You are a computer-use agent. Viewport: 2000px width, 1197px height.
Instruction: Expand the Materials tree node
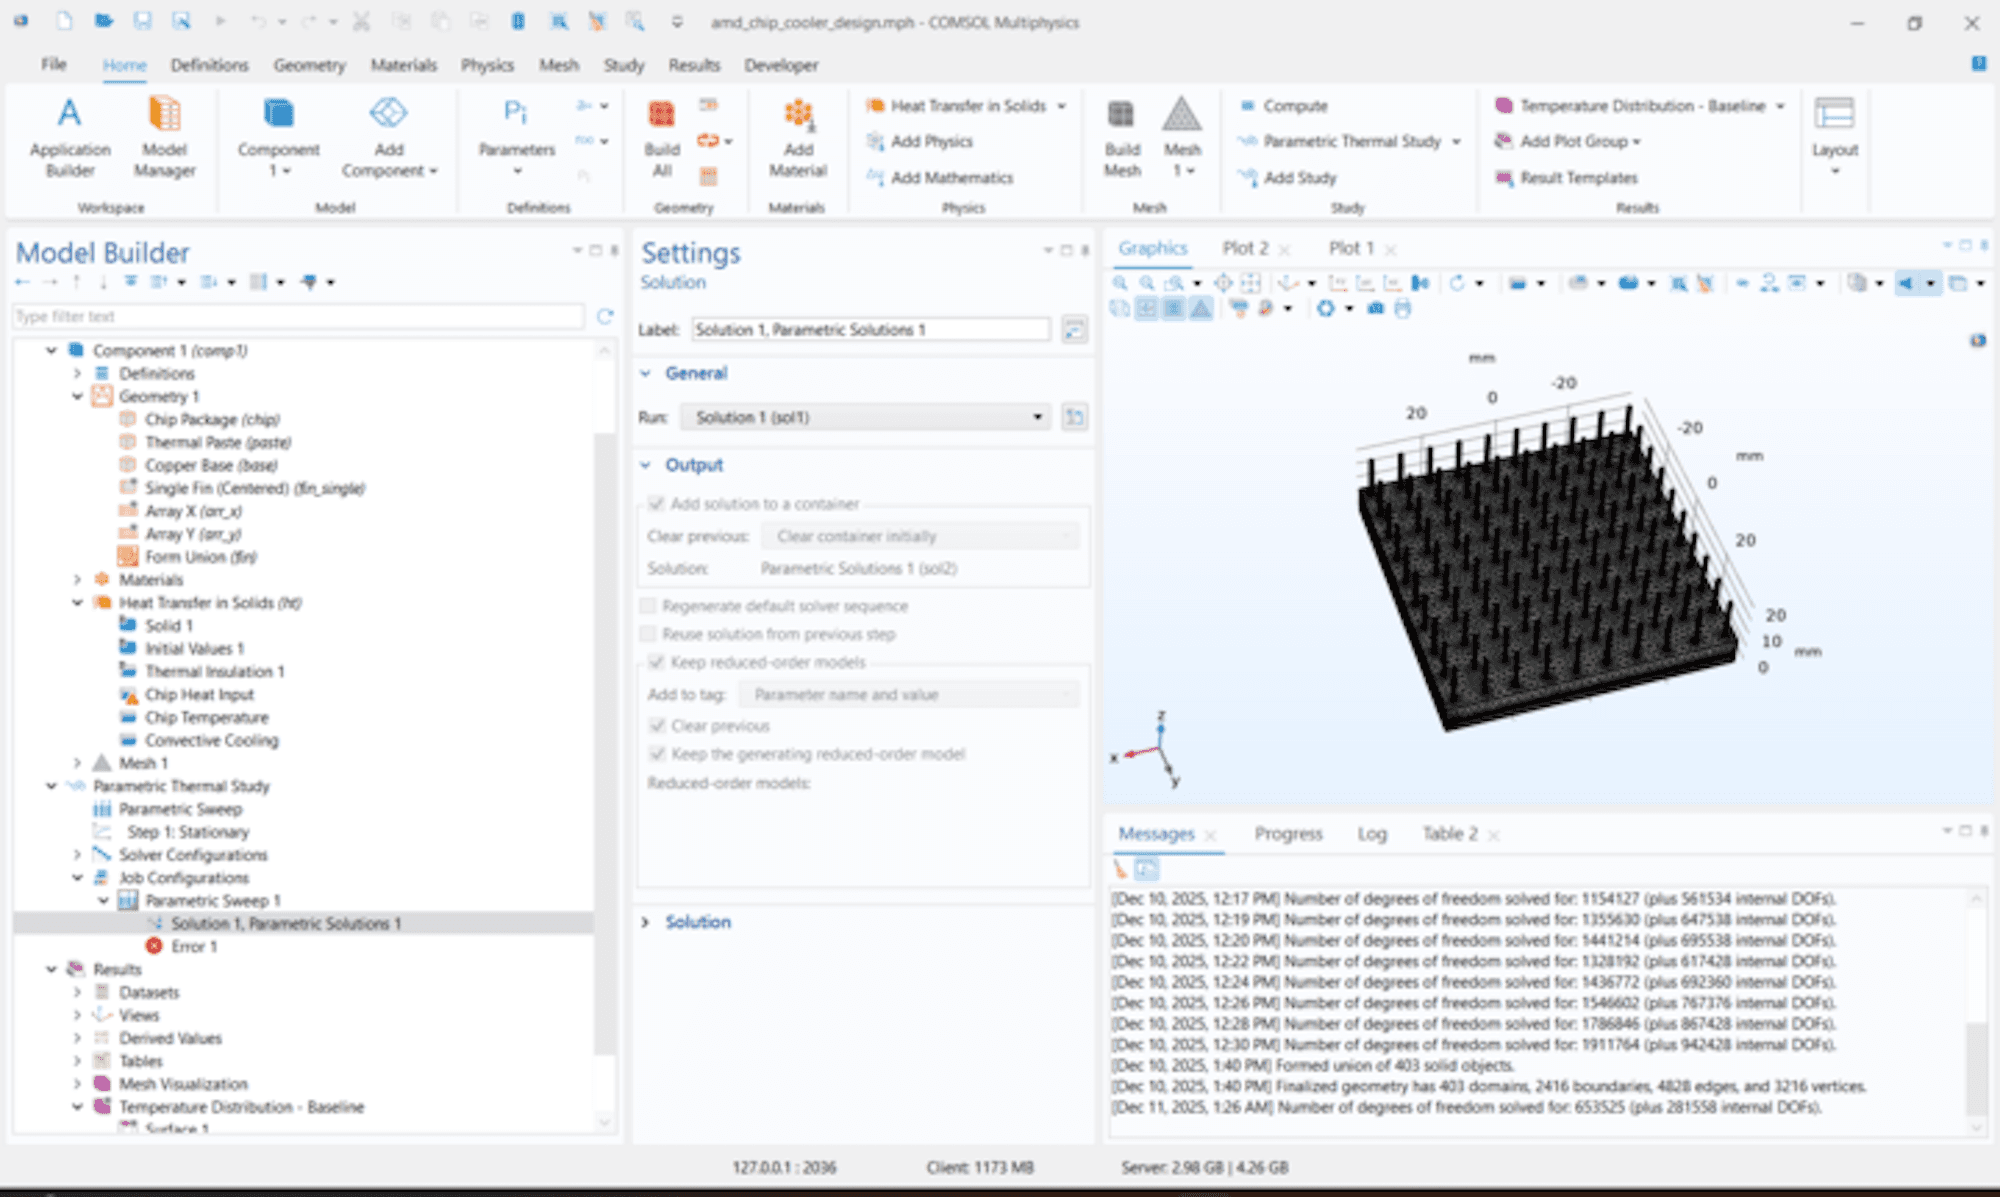[77, 580]
